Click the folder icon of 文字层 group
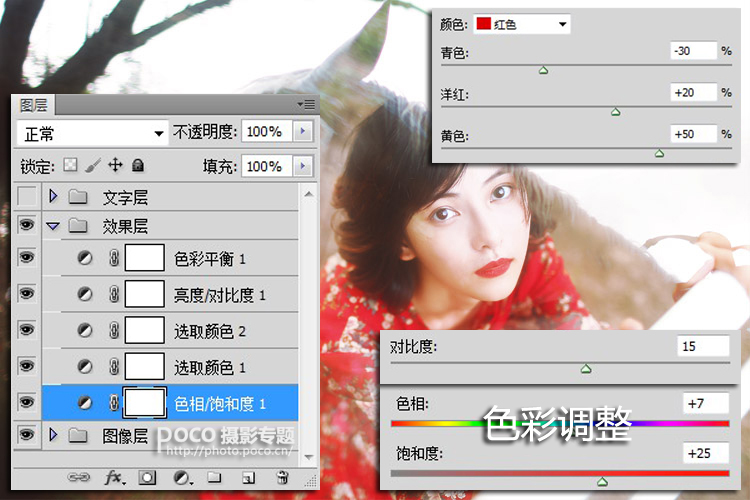The image size is (750, 500). click(x=77, y=196)
